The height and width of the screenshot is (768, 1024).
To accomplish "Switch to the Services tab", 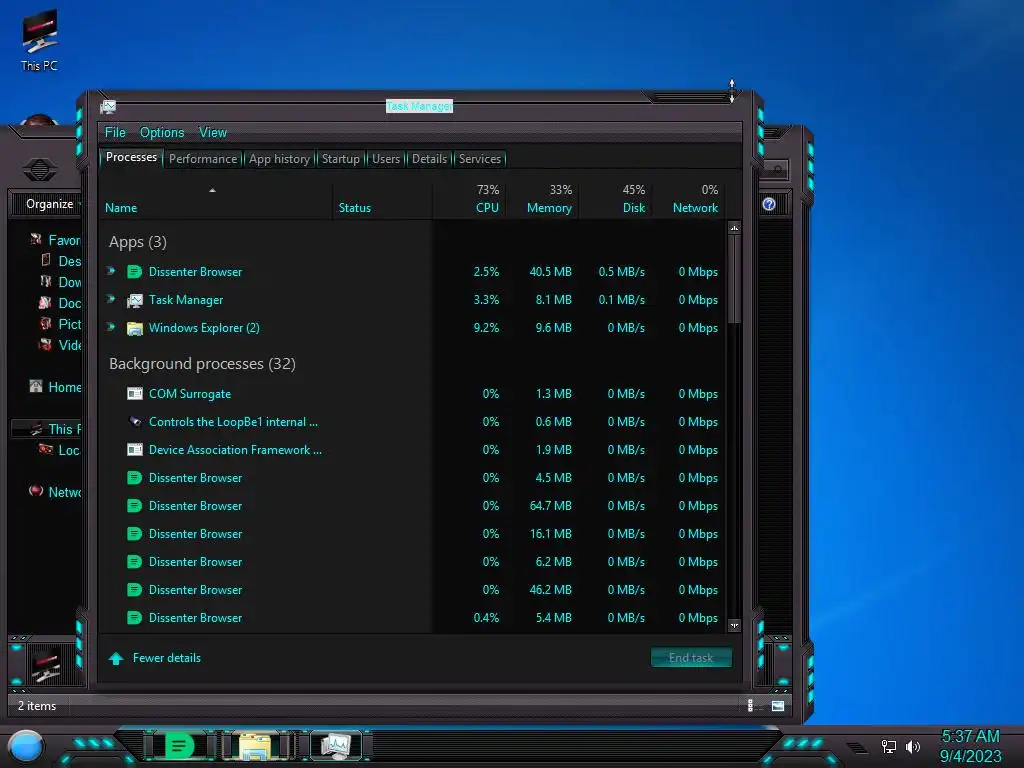I will point(480,159).
